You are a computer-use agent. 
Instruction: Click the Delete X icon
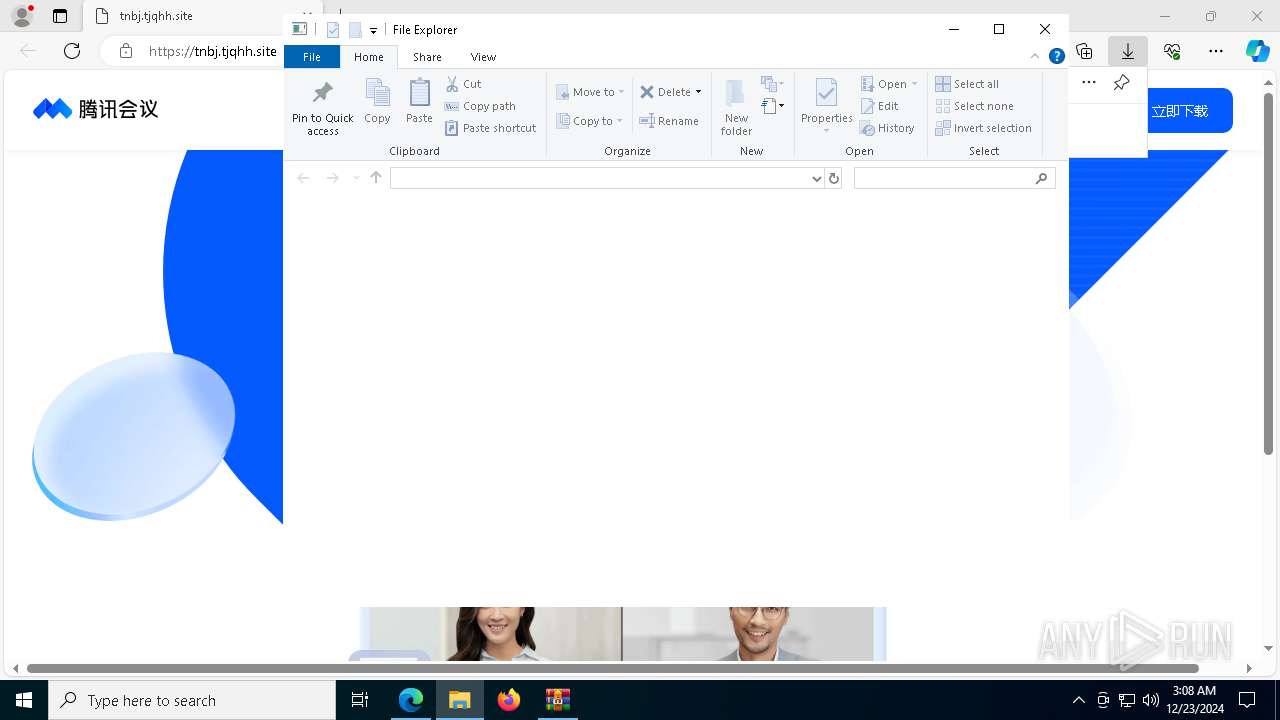pos(647,92)
